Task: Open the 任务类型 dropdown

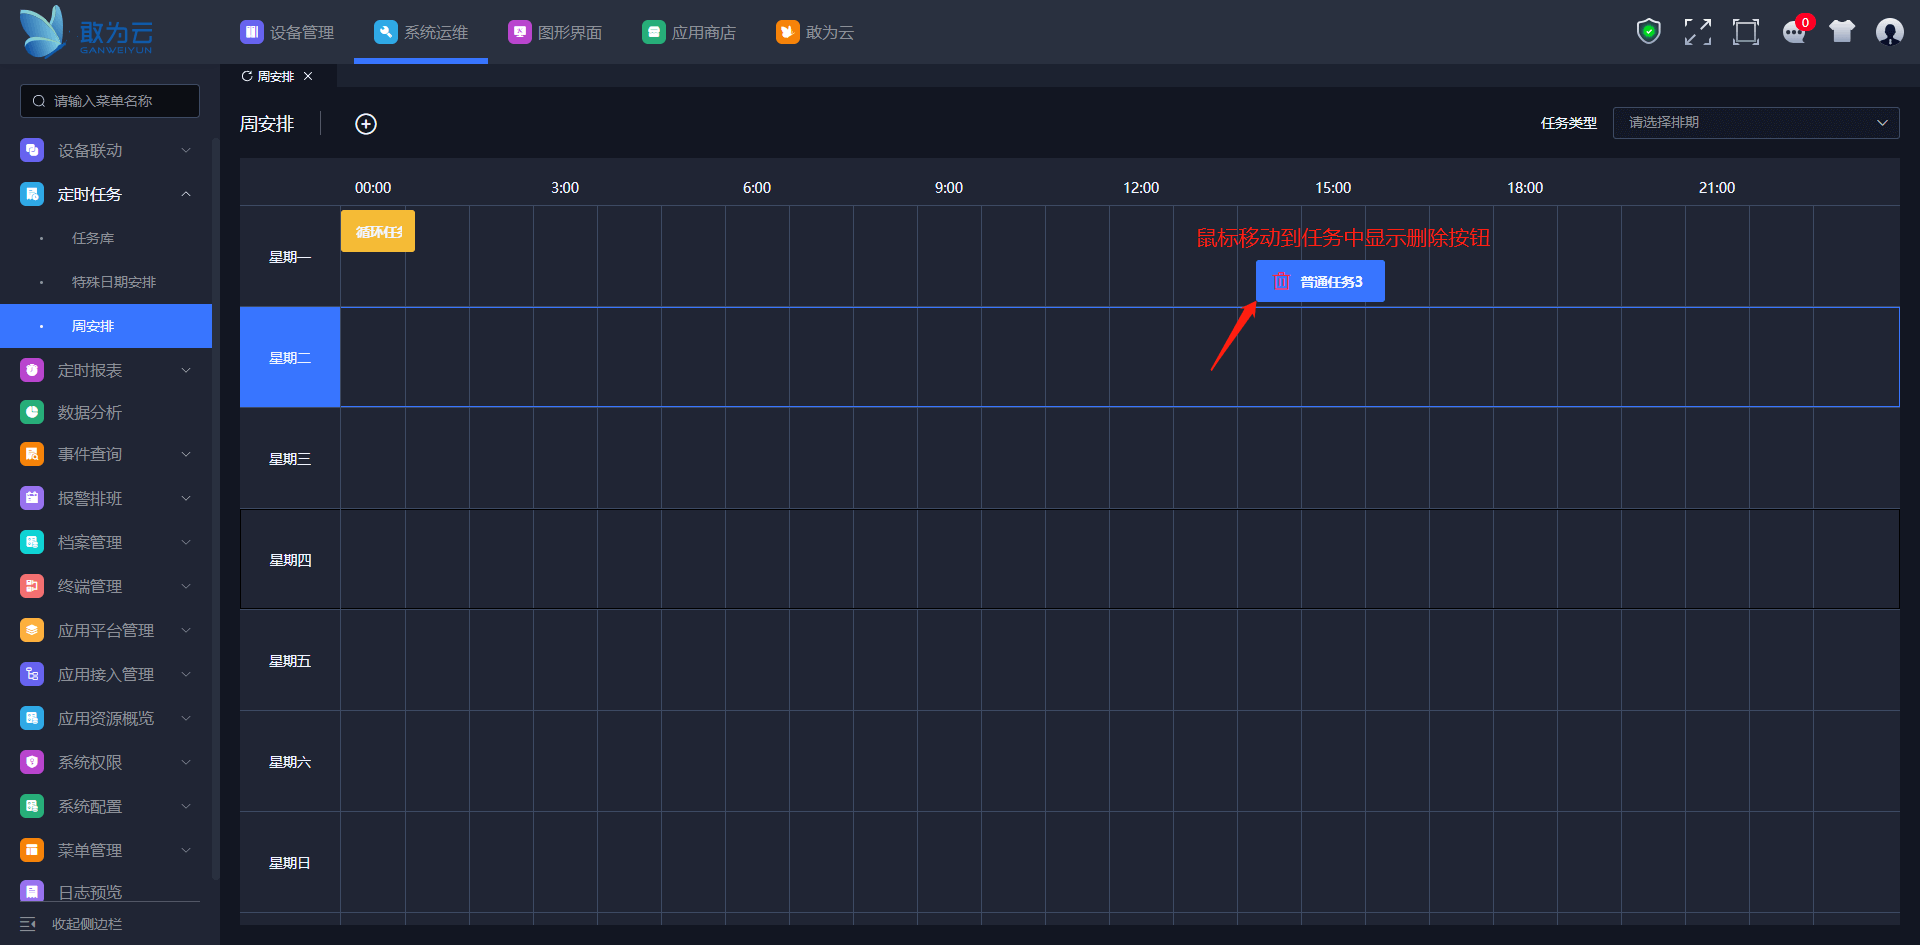Action: [1755, 123]
